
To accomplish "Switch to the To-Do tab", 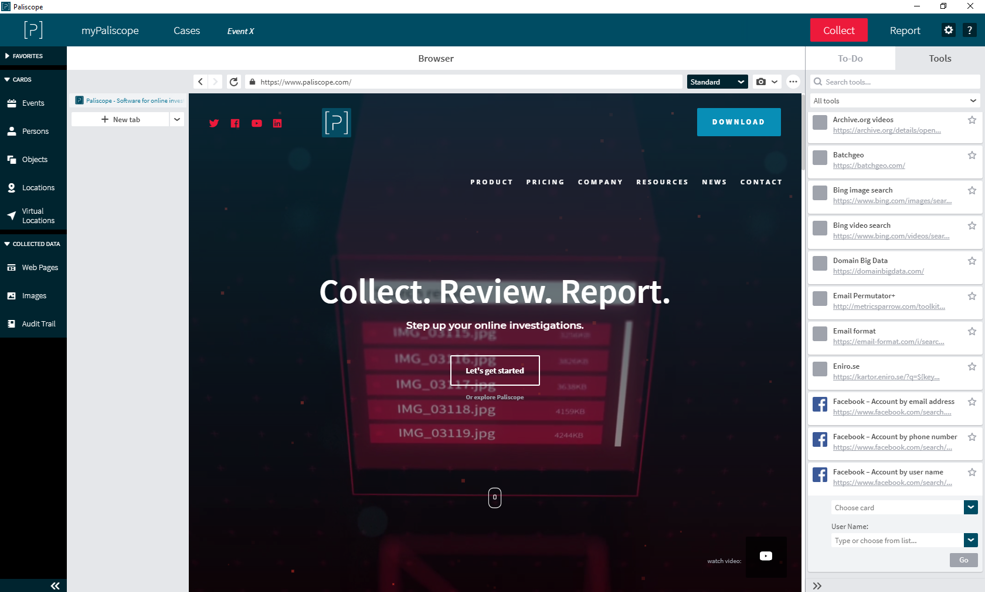I will (850, 59).
